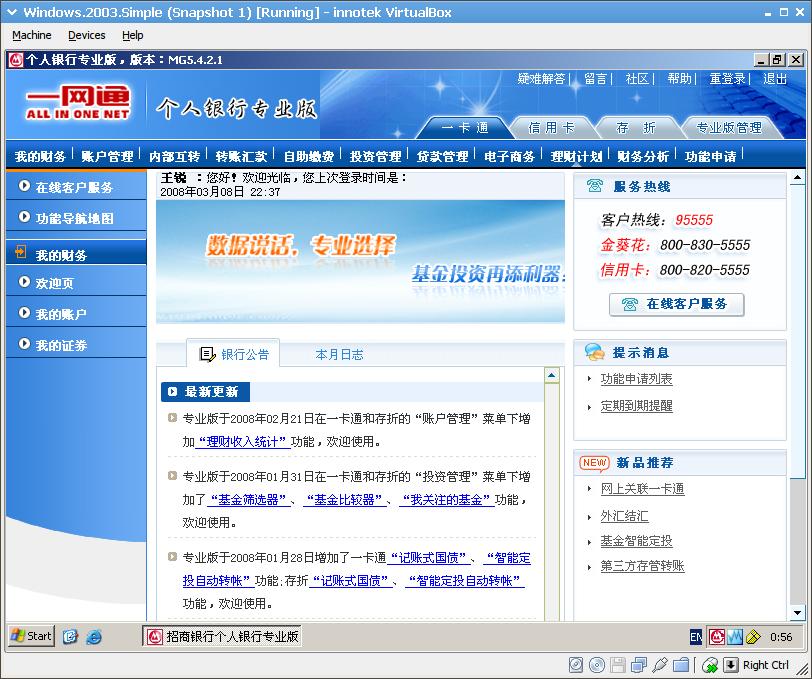Open the VirtualBox Devices menu
This screenshot has width=812, height=679.
coord(86,35)
